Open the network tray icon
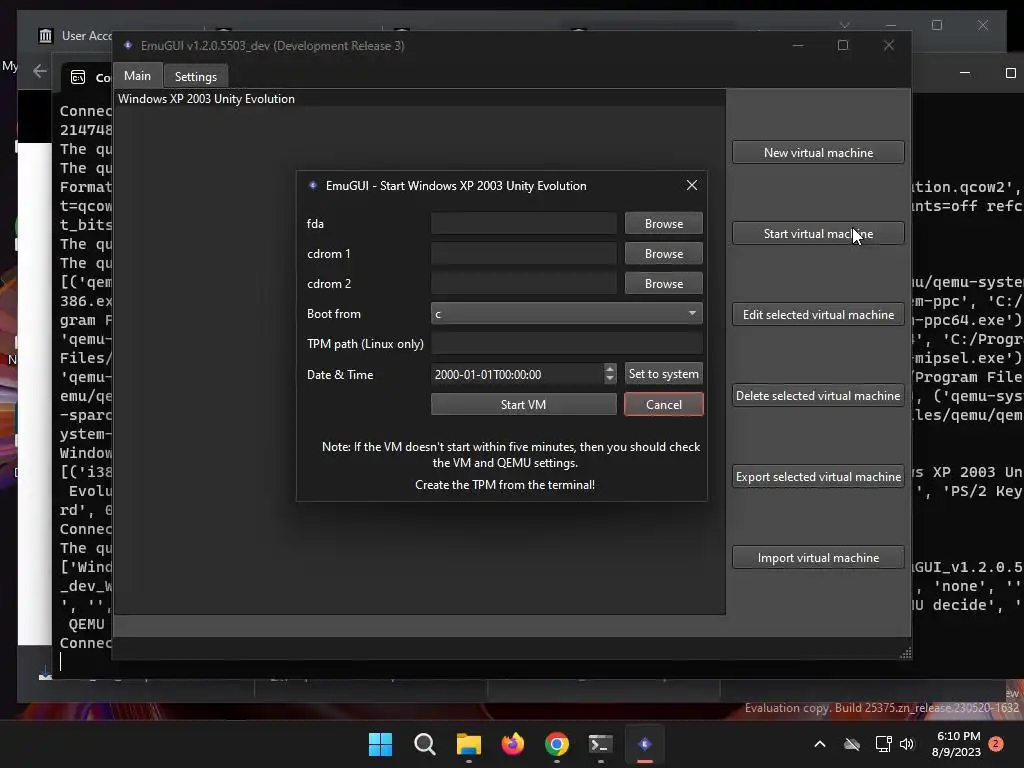1024x768 pixels. point(883,744)
